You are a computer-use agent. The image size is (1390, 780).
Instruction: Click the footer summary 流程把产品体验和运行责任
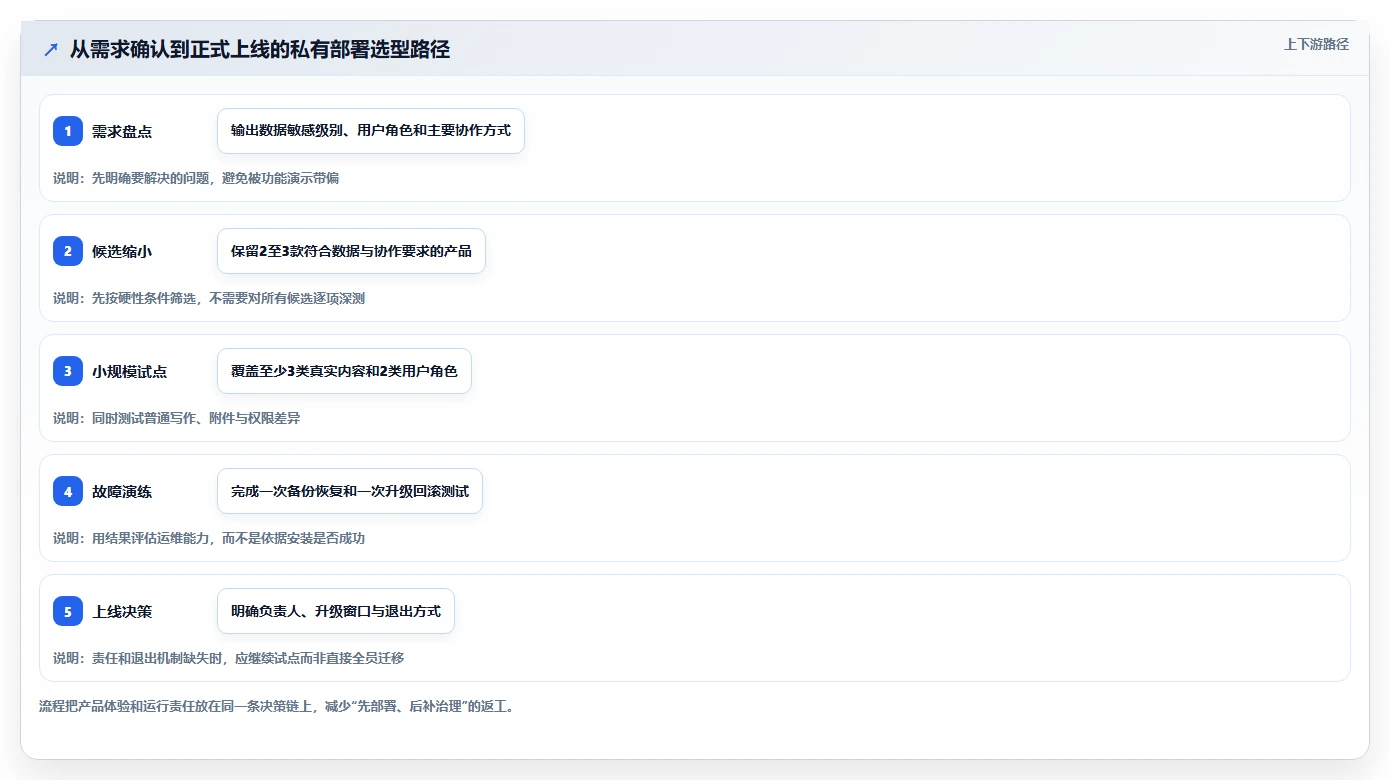pos(276,706)
